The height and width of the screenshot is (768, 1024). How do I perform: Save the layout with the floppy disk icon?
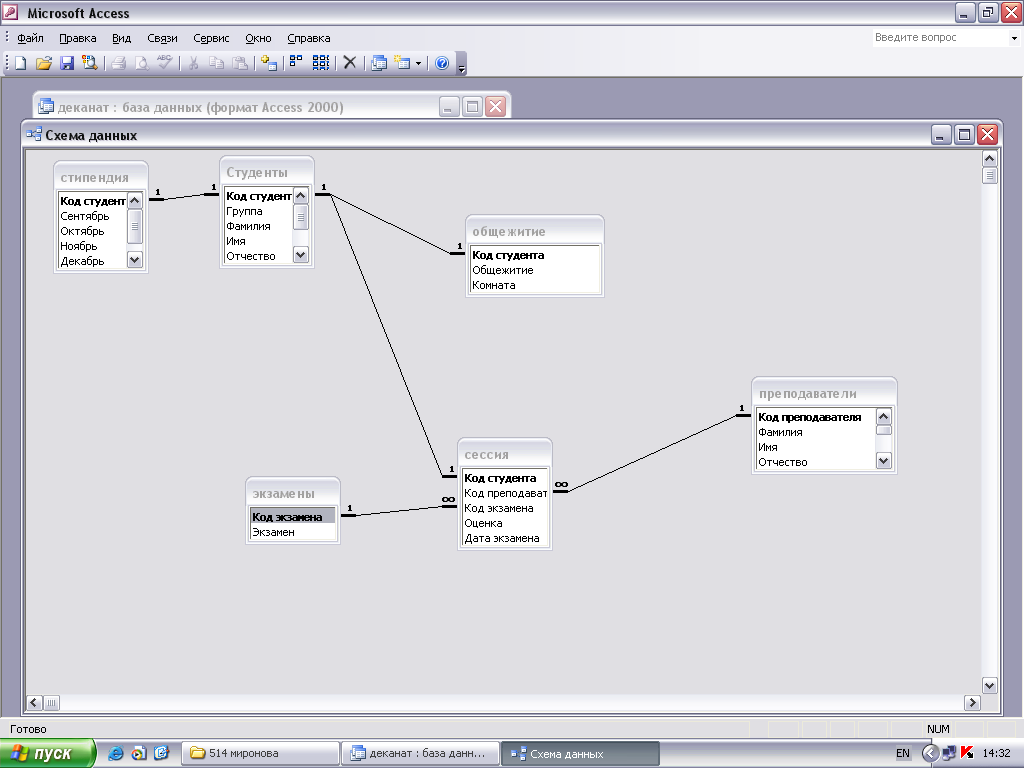[x=67, y=63]
